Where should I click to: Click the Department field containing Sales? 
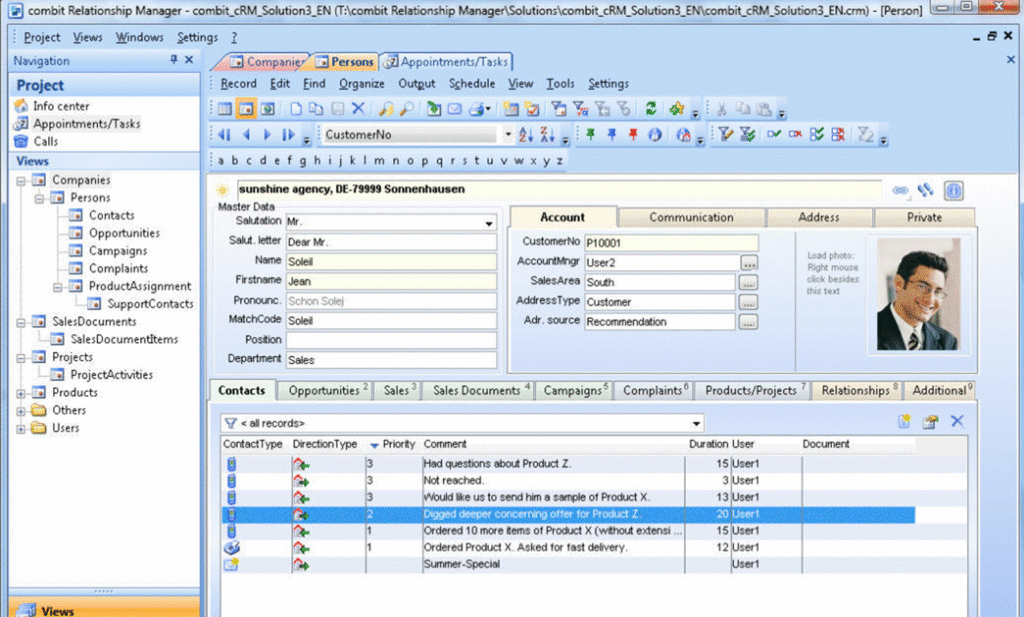click(391, 360)
